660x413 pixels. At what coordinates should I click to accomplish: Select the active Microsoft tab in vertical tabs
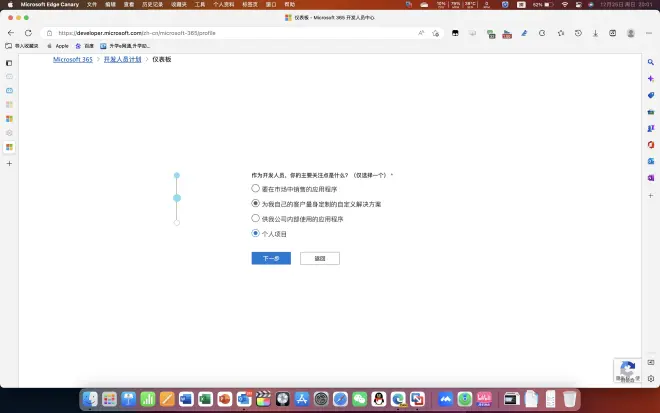click(x=9, y=147)
